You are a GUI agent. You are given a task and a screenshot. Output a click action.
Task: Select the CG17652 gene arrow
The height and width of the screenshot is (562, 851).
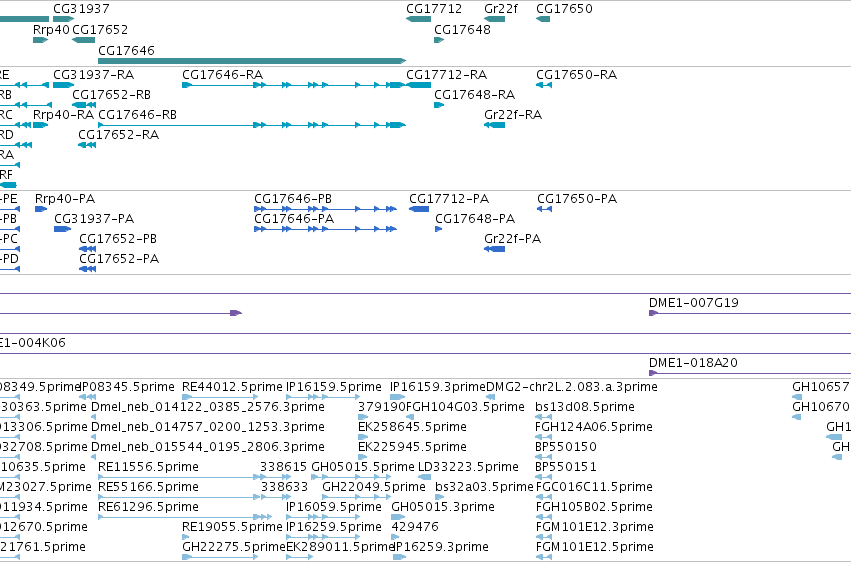coord(84,40)
